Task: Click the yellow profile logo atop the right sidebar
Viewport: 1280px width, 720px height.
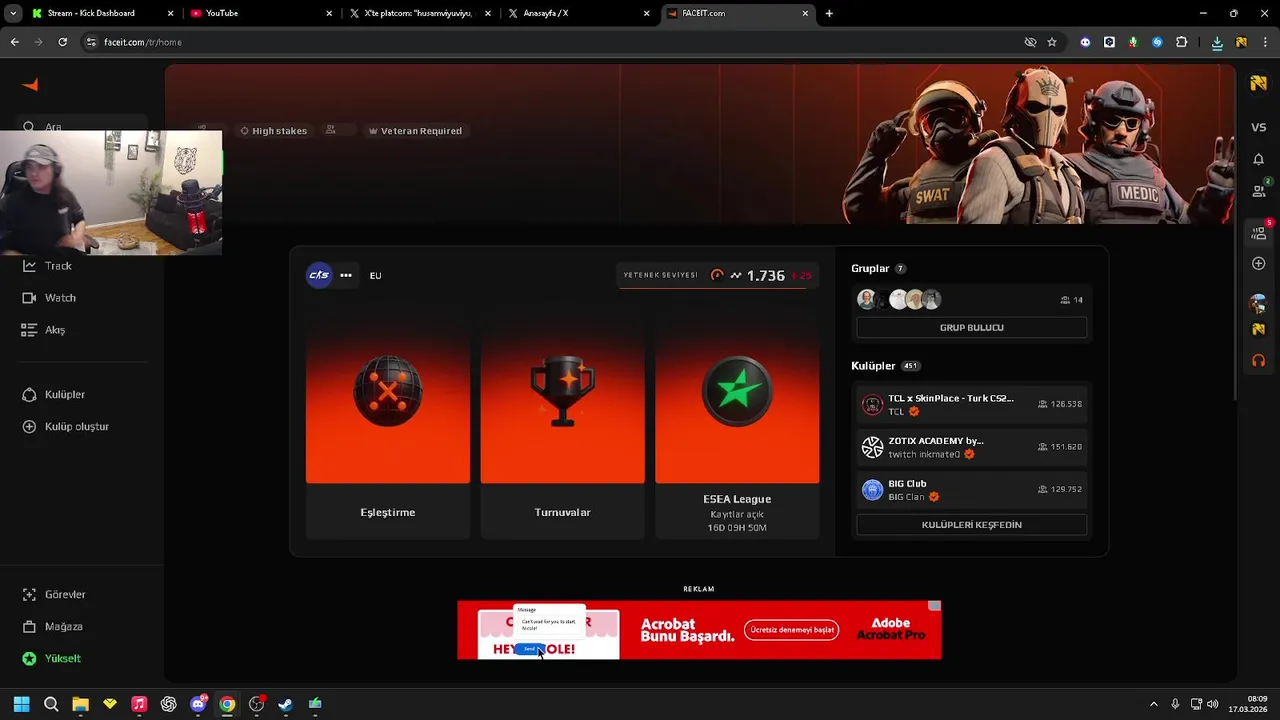Action: point(1259,84)
